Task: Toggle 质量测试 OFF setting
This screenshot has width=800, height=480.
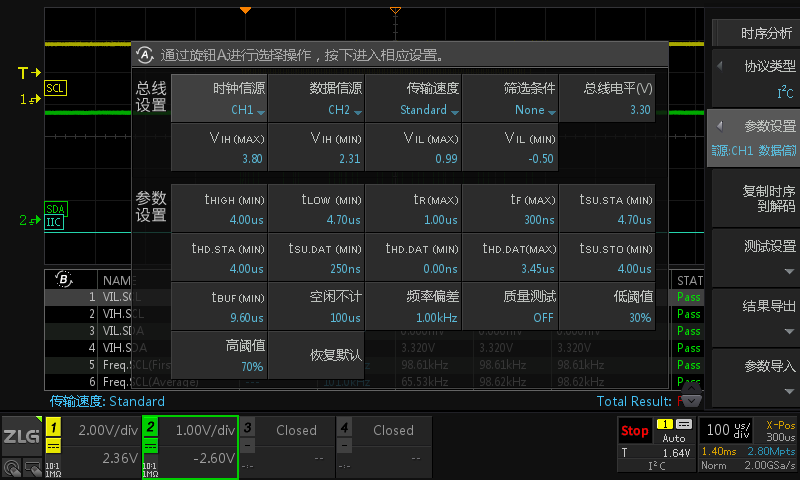Action: tap(510, 306)
